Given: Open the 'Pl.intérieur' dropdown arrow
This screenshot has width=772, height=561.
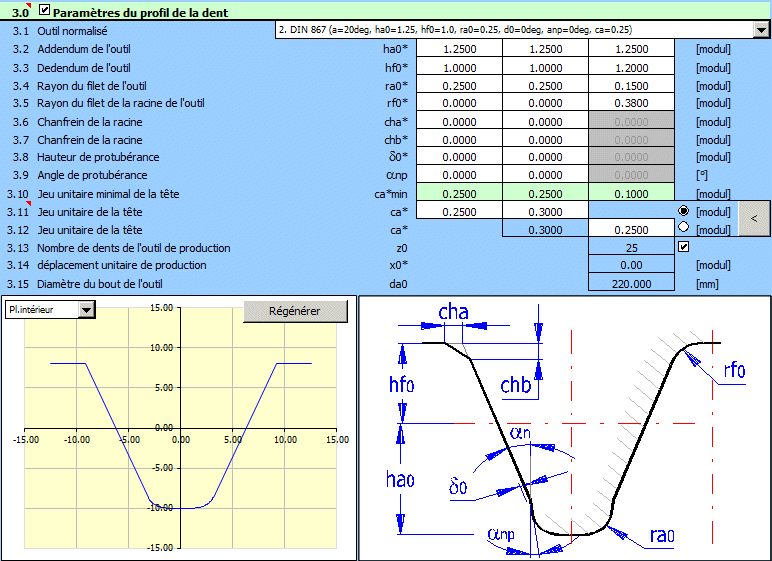Looking at the screenshot, I should pos(86,310).
